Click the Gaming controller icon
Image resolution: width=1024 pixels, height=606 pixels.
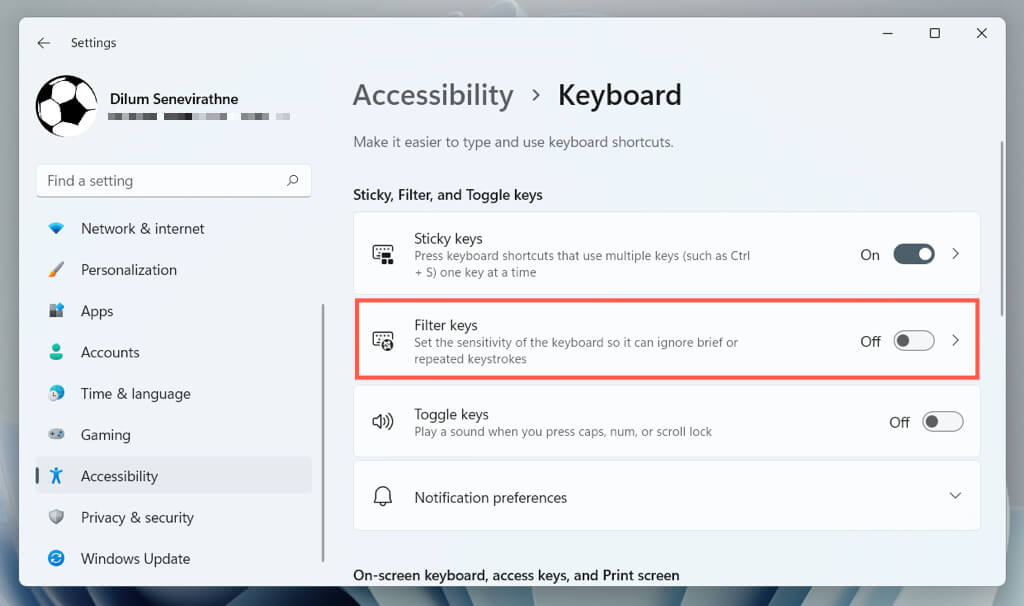point(57,435)
